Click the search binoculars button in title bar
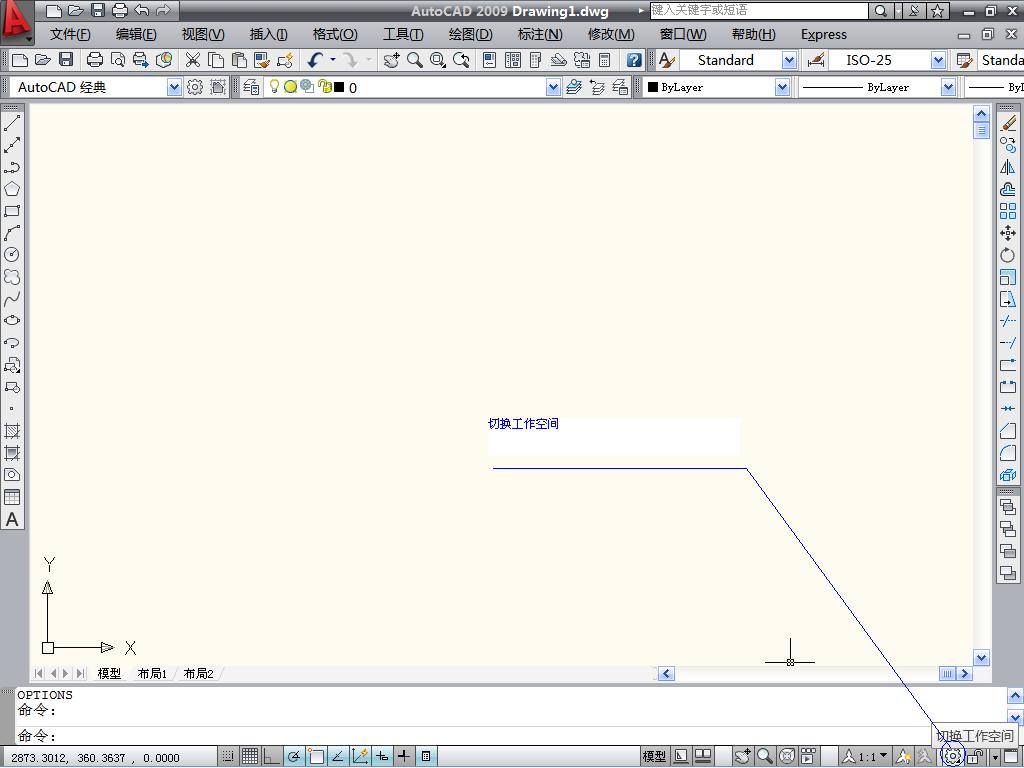Screen dimensions: 1024x768 click(880, 10)
